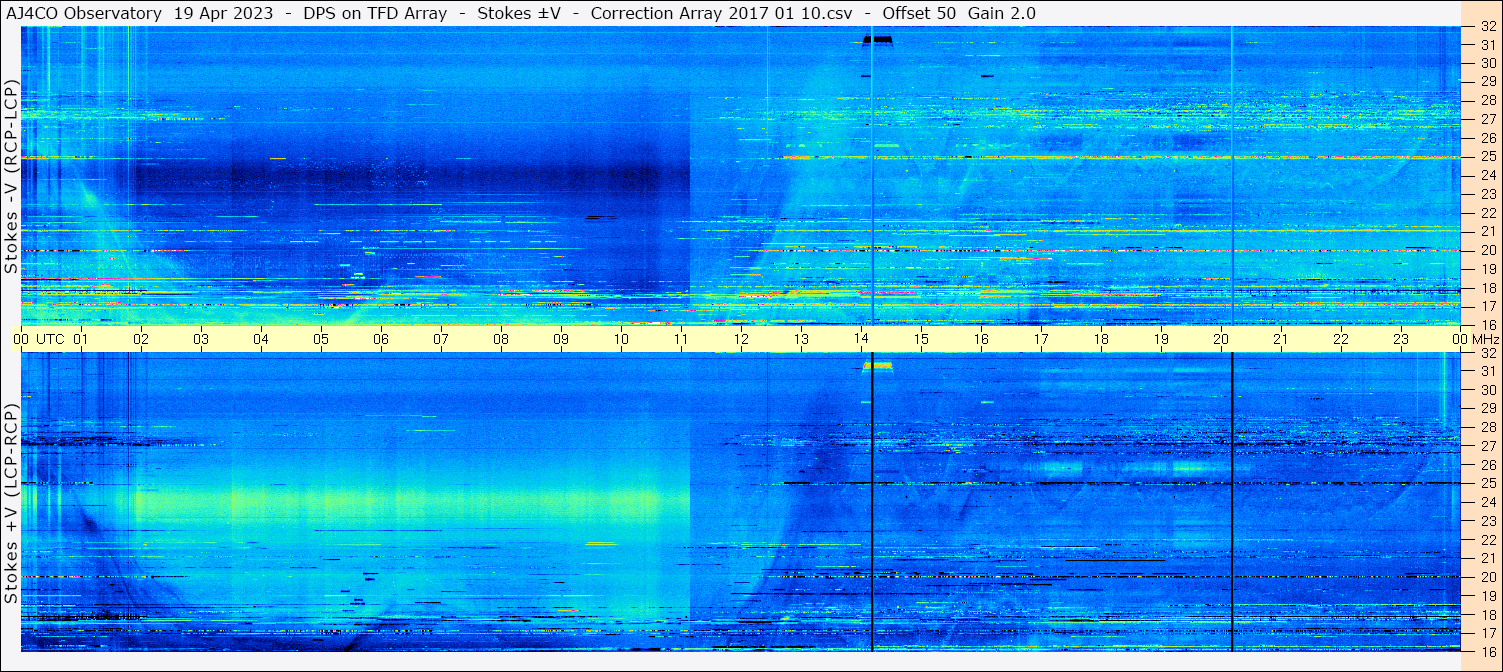The width and height of the screenshot is (1503, 672).
Task: Click 25 MHz label on lower +V panel
Action: pyautogui.click(x=1488, y=483)
